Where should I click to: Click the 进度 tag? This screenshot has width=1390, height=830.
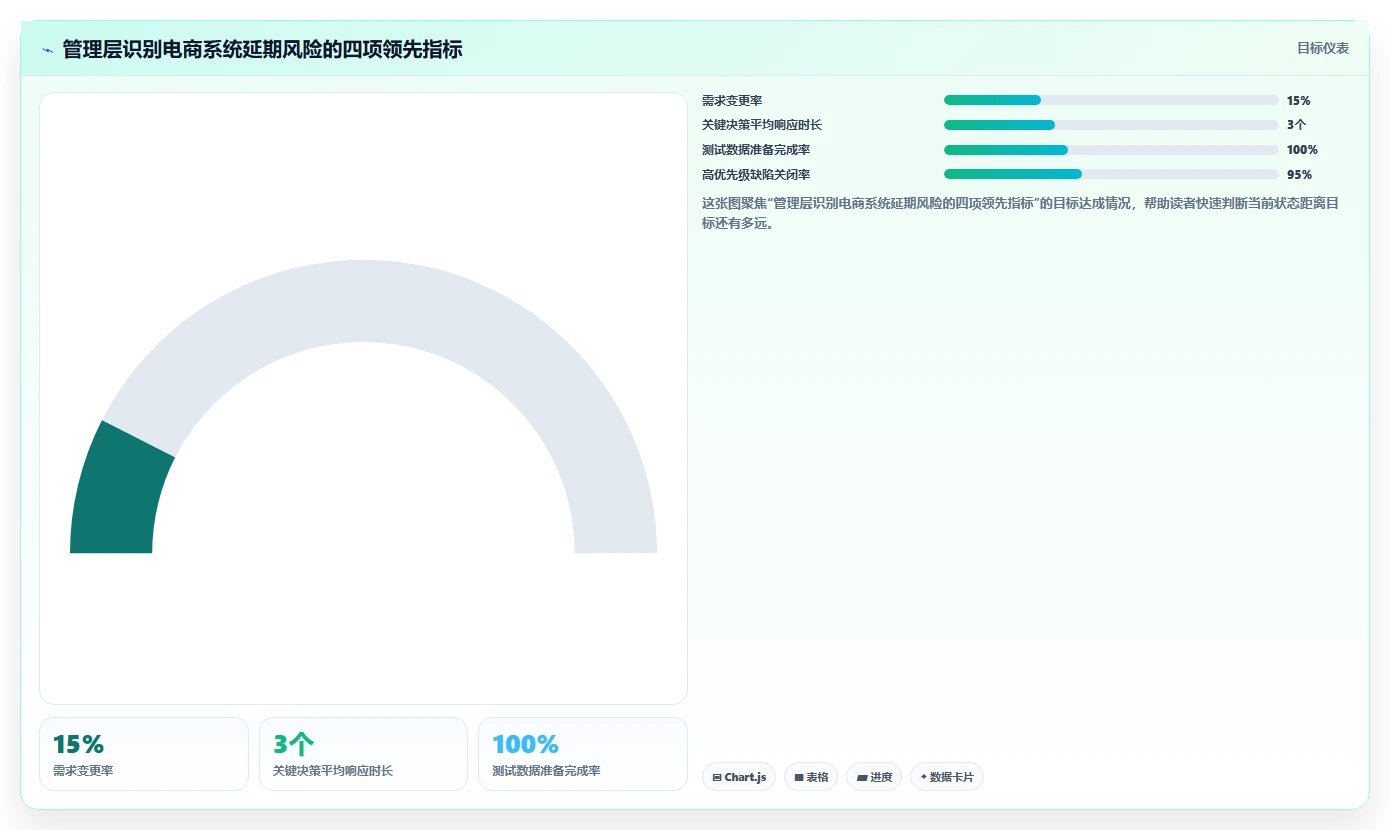(874, 777)
